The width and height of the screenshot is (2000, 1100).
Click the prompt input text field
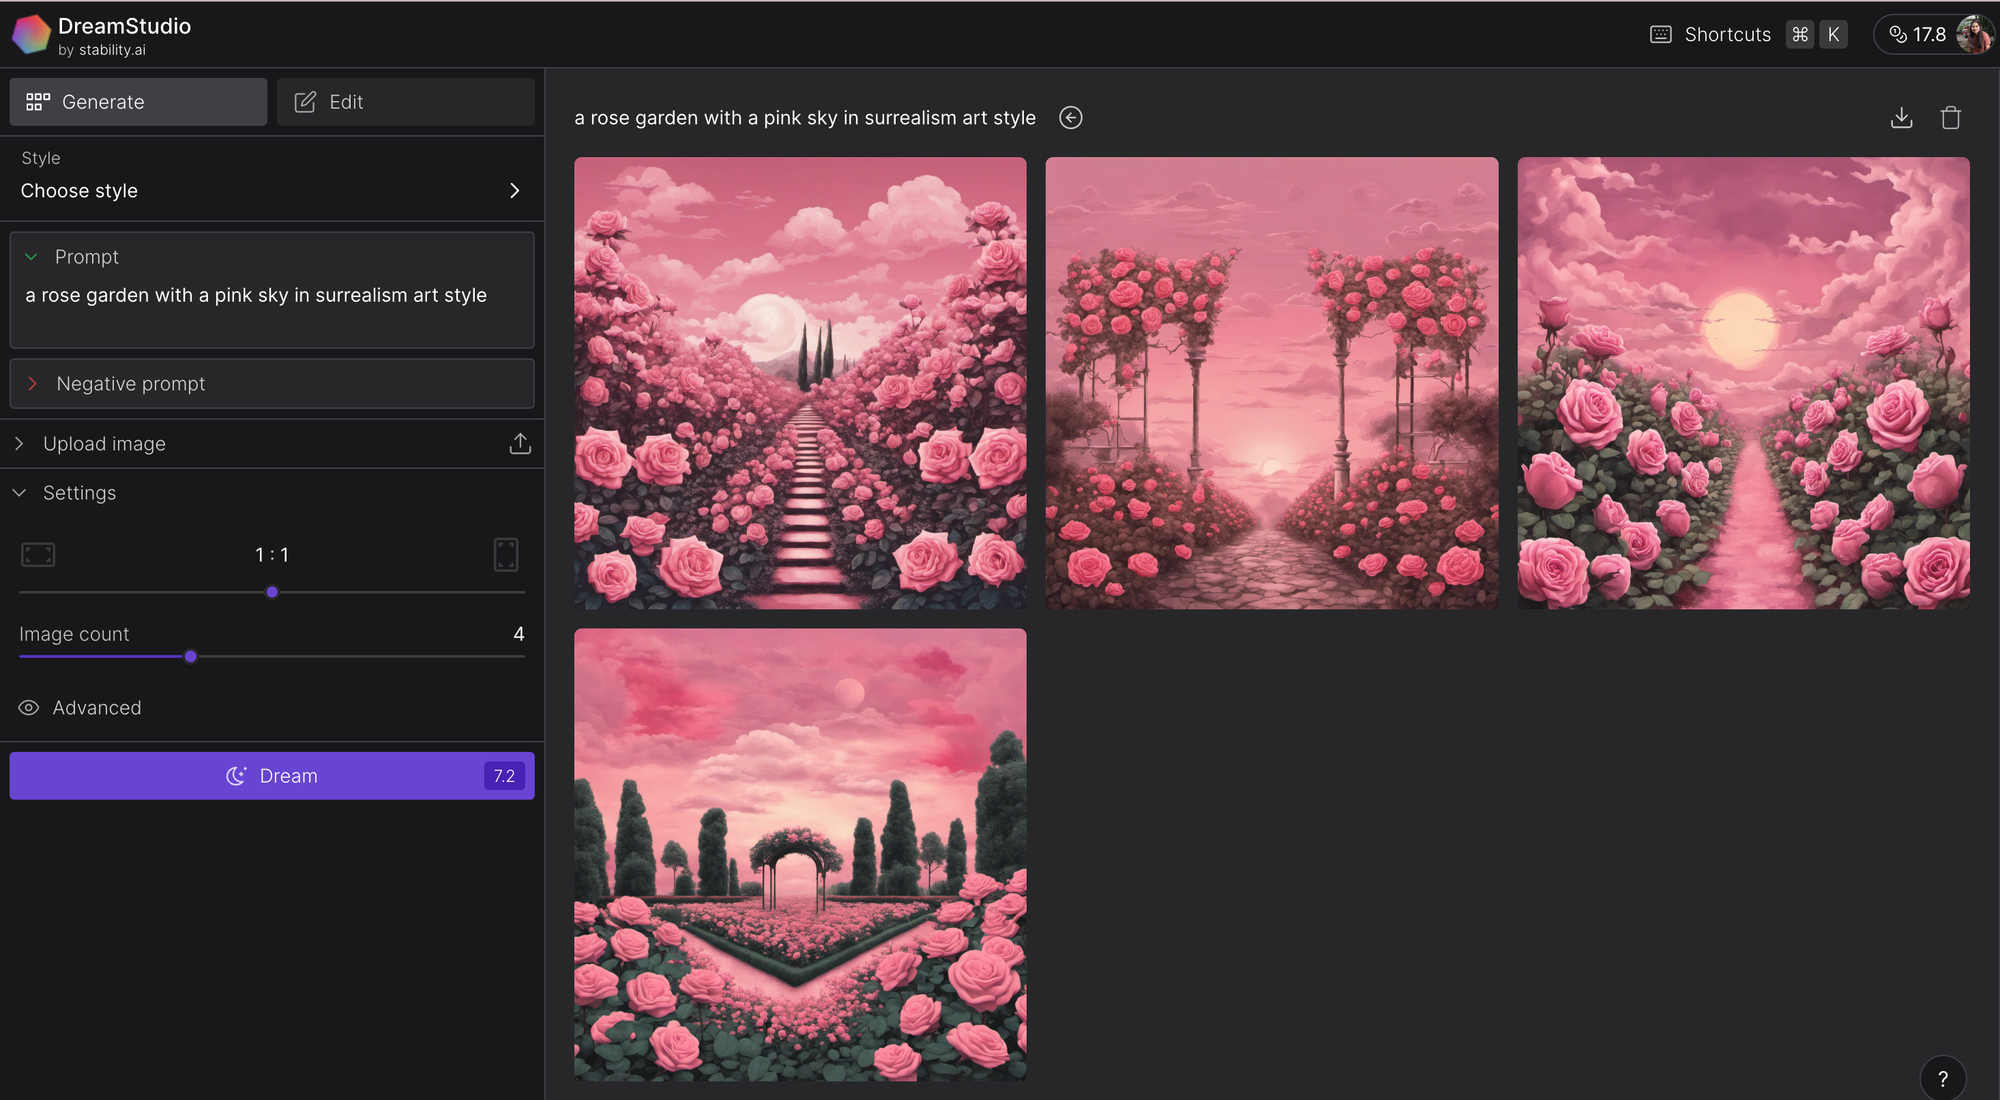pos(271,295)
